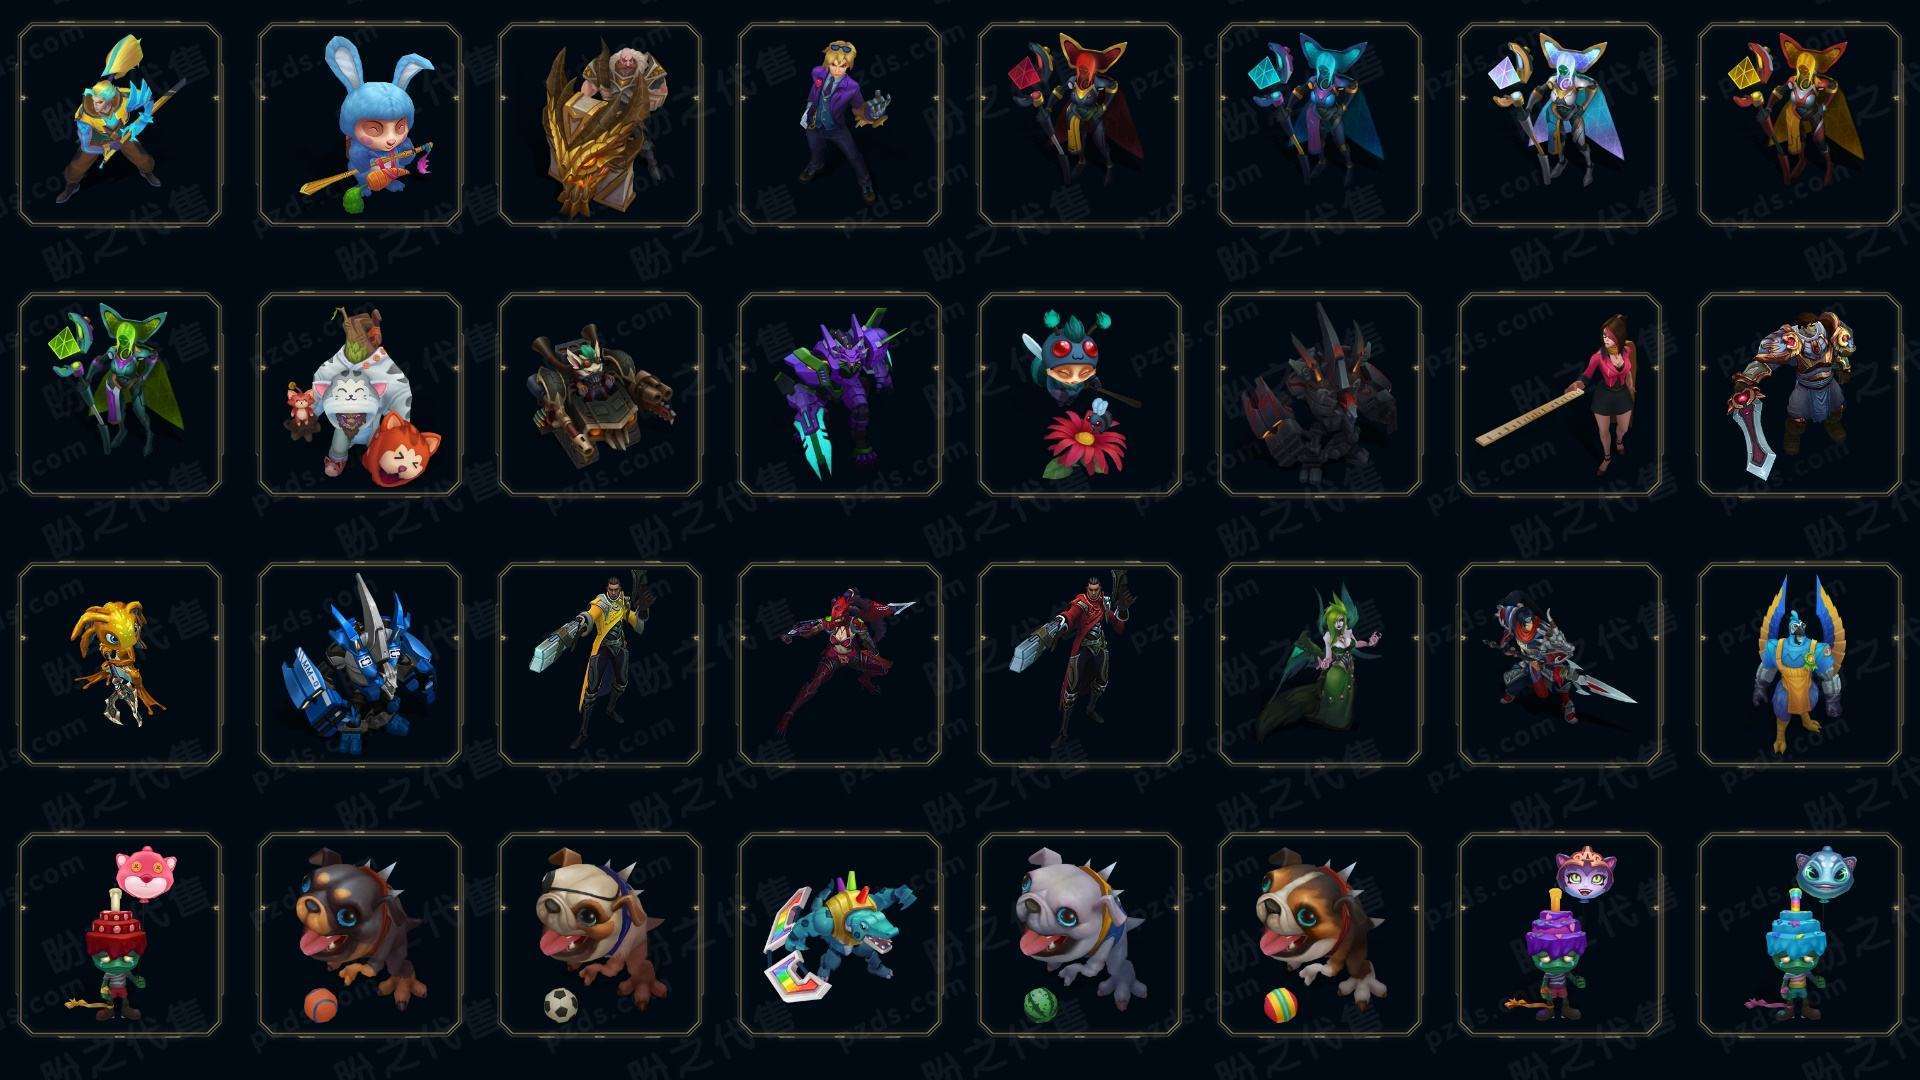Choose the green dress winged woman tile
The image size is (1920, 1080).
point(1320,664)
